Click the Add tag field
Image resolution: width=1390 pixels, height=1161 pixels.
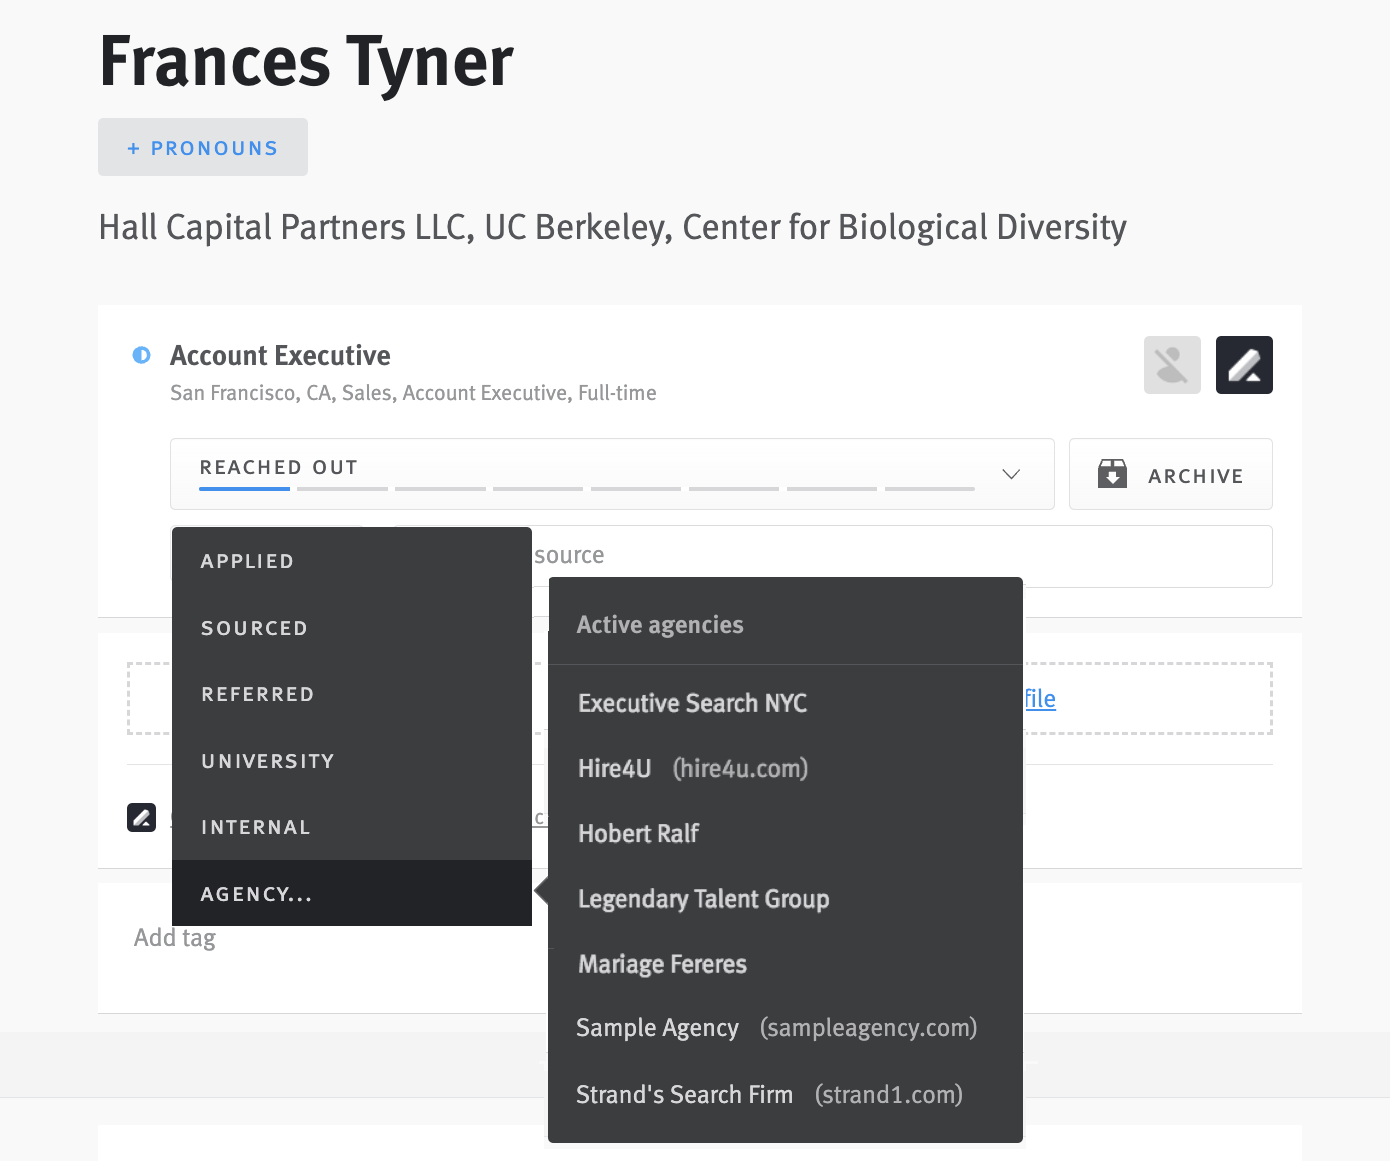pyautogui.click(x=173, y=937)
